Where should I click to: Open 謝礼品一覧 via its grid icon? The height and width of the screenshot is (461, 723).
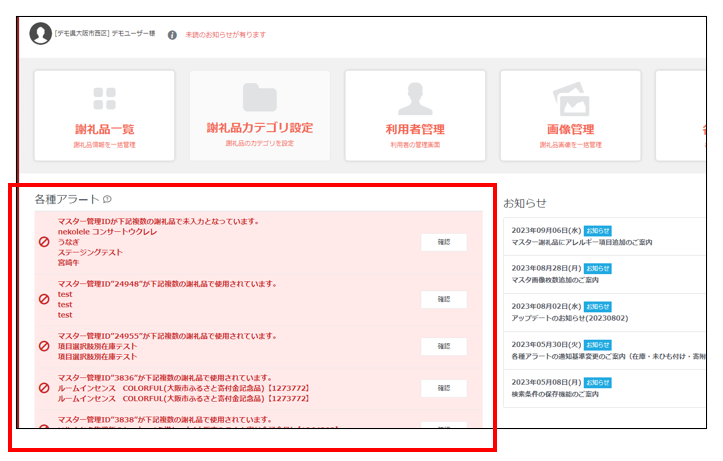click(104, 98)
